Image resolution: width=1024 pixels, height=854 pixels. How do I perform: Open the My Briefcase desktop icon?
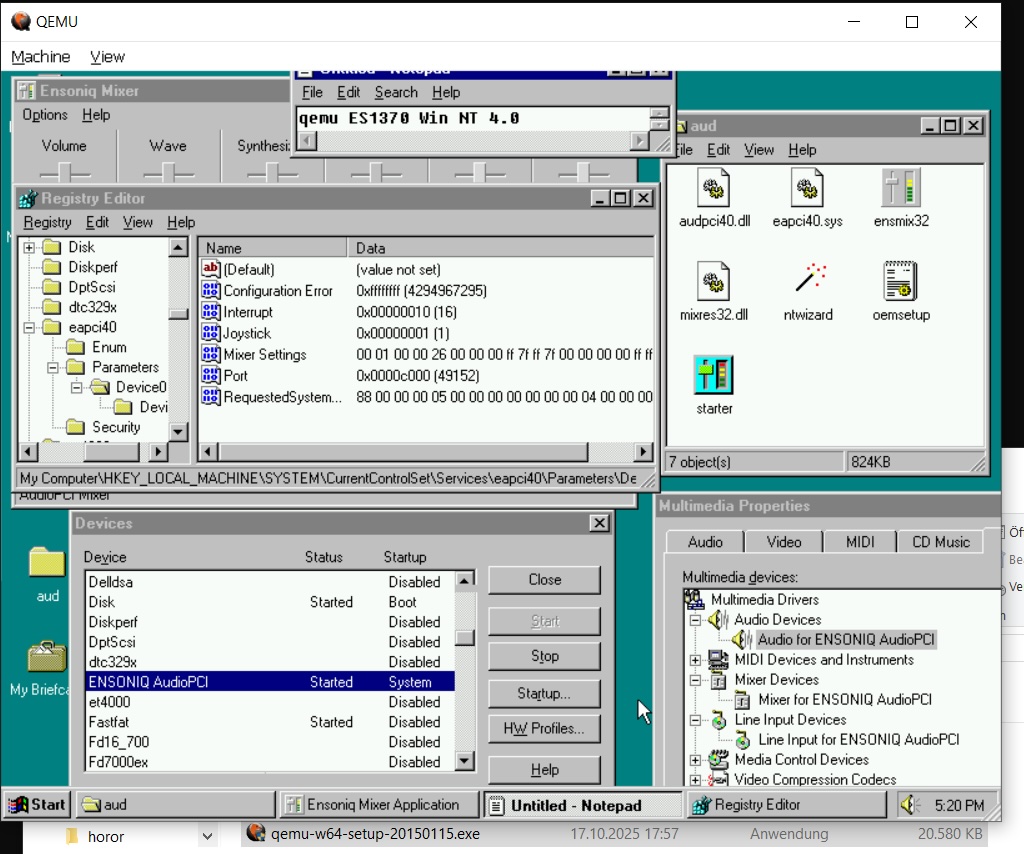click(47, 658)
